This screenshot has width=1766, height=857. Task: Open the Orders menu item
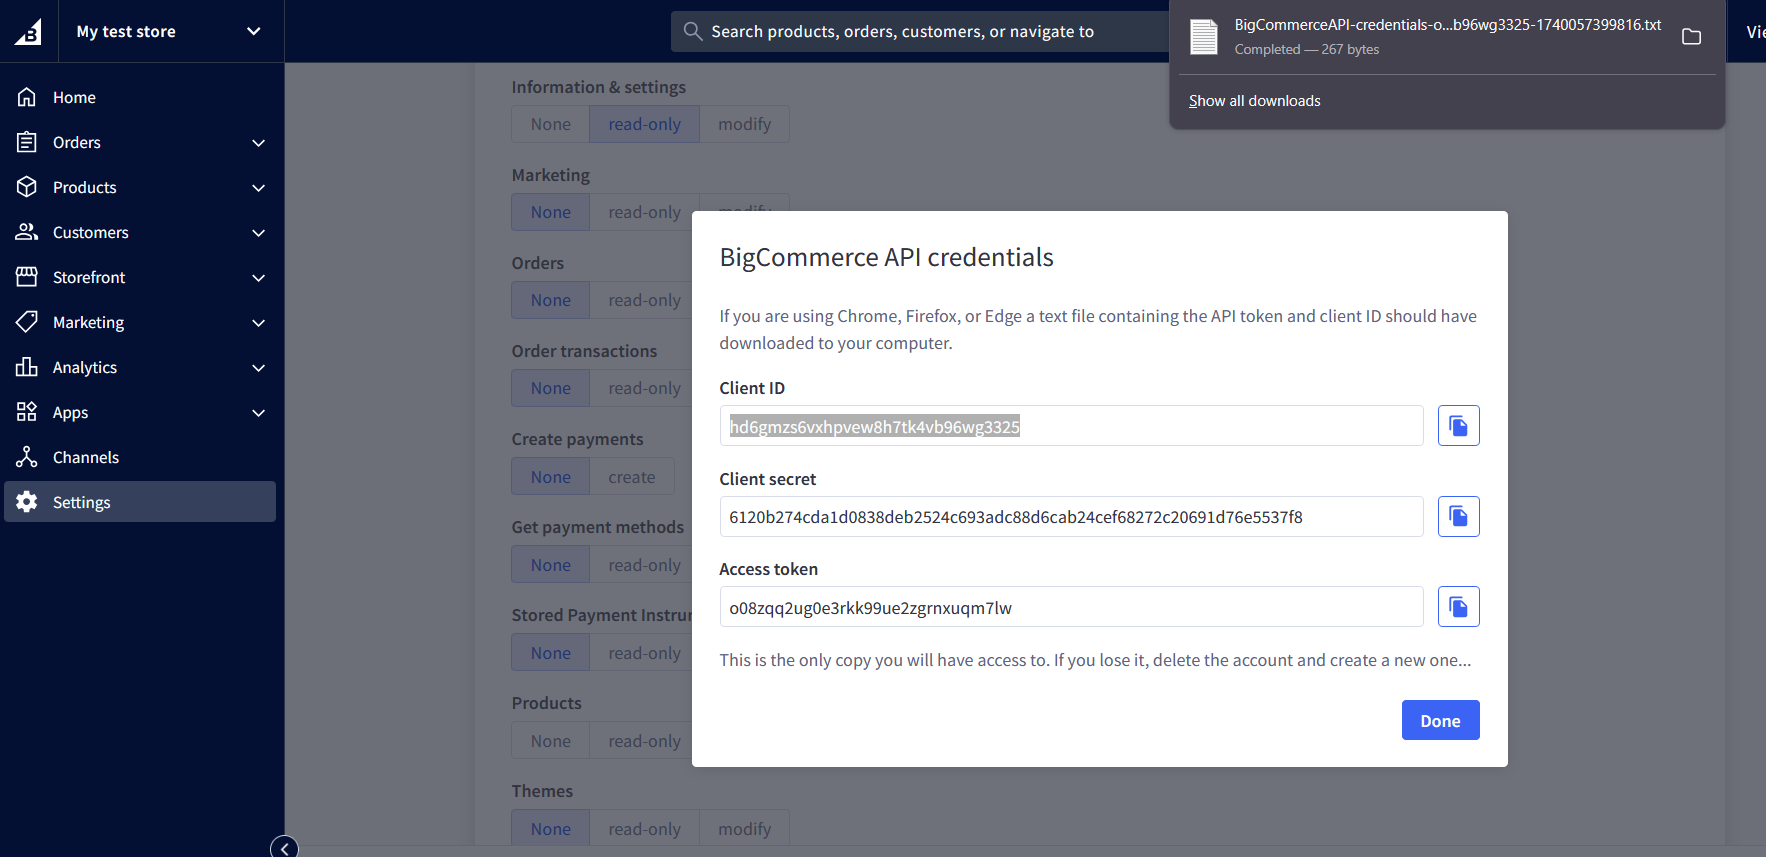click(x=140, y=142)
